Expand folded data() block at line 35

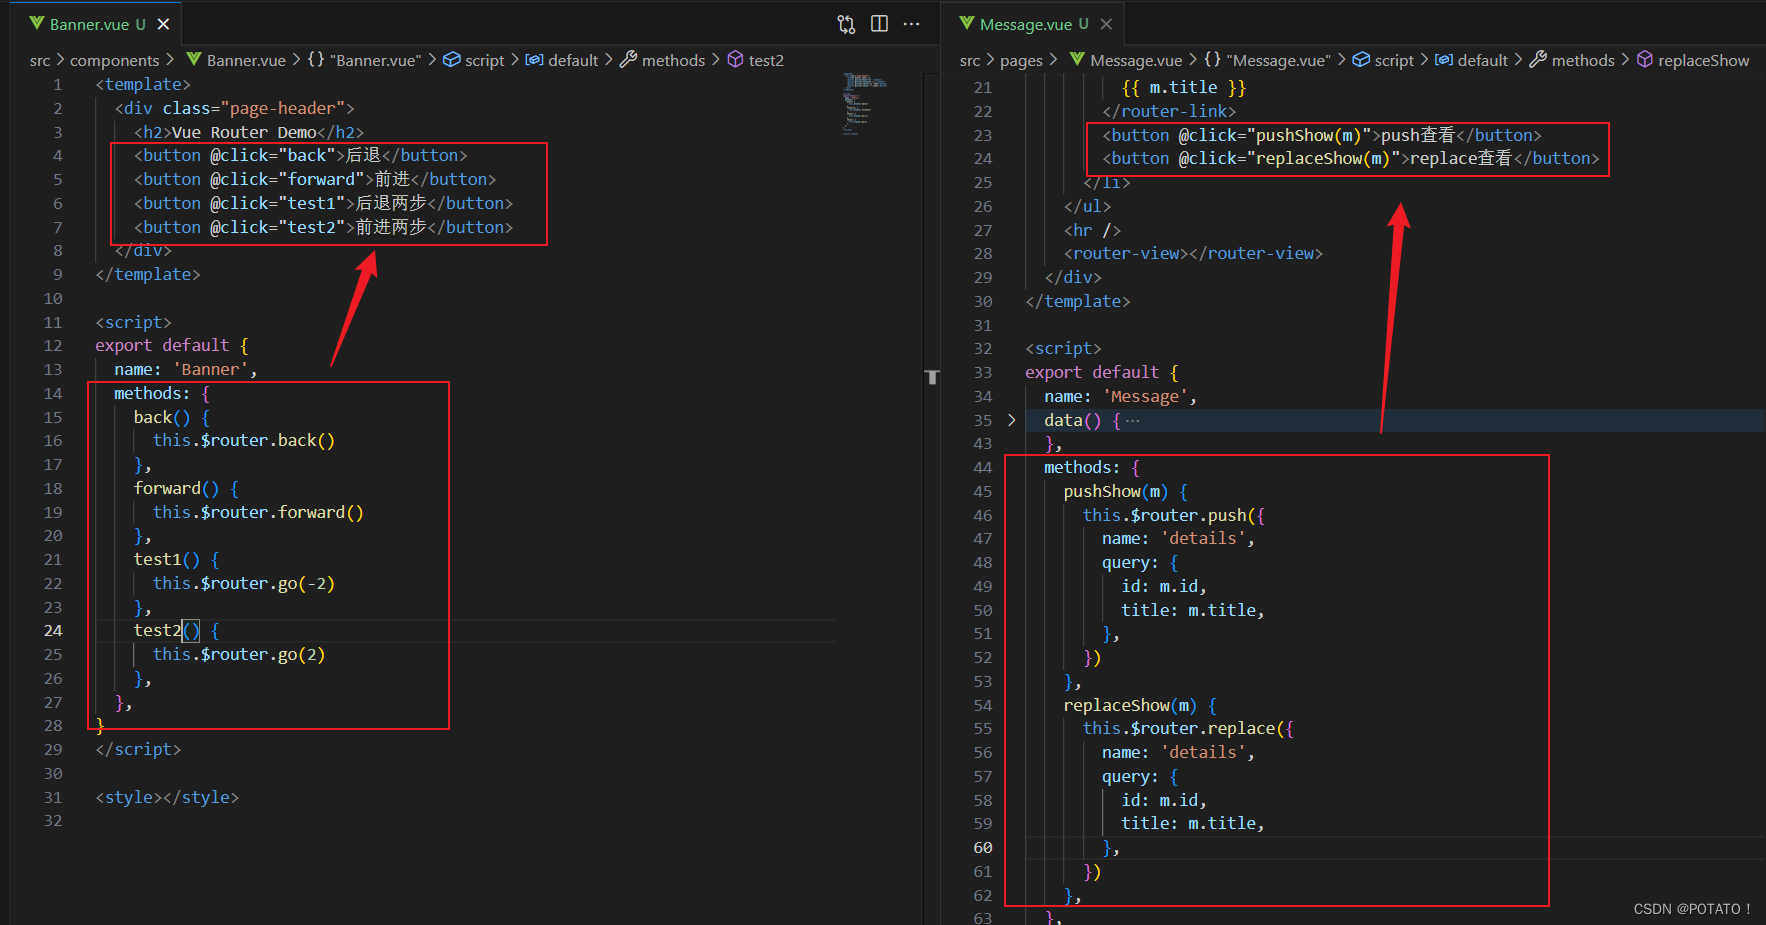click(x=1012, y=420)
